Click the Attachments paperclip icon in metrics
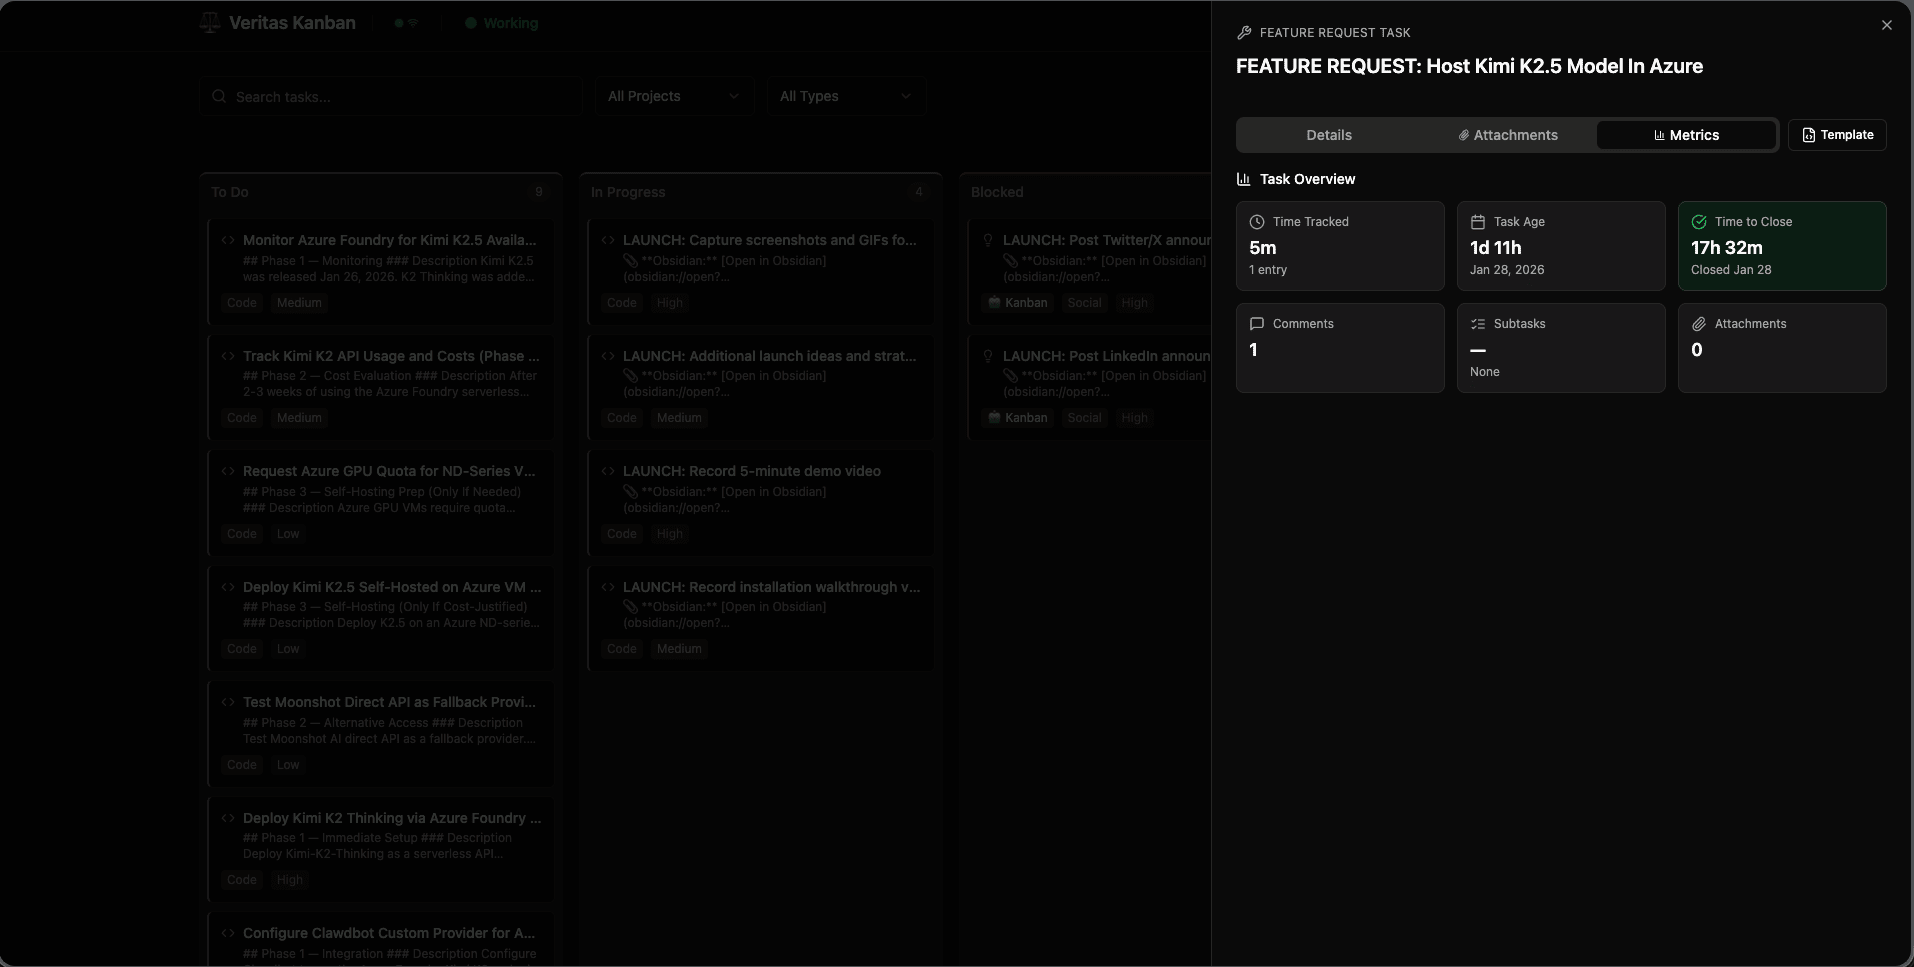 pos(1699,324)
